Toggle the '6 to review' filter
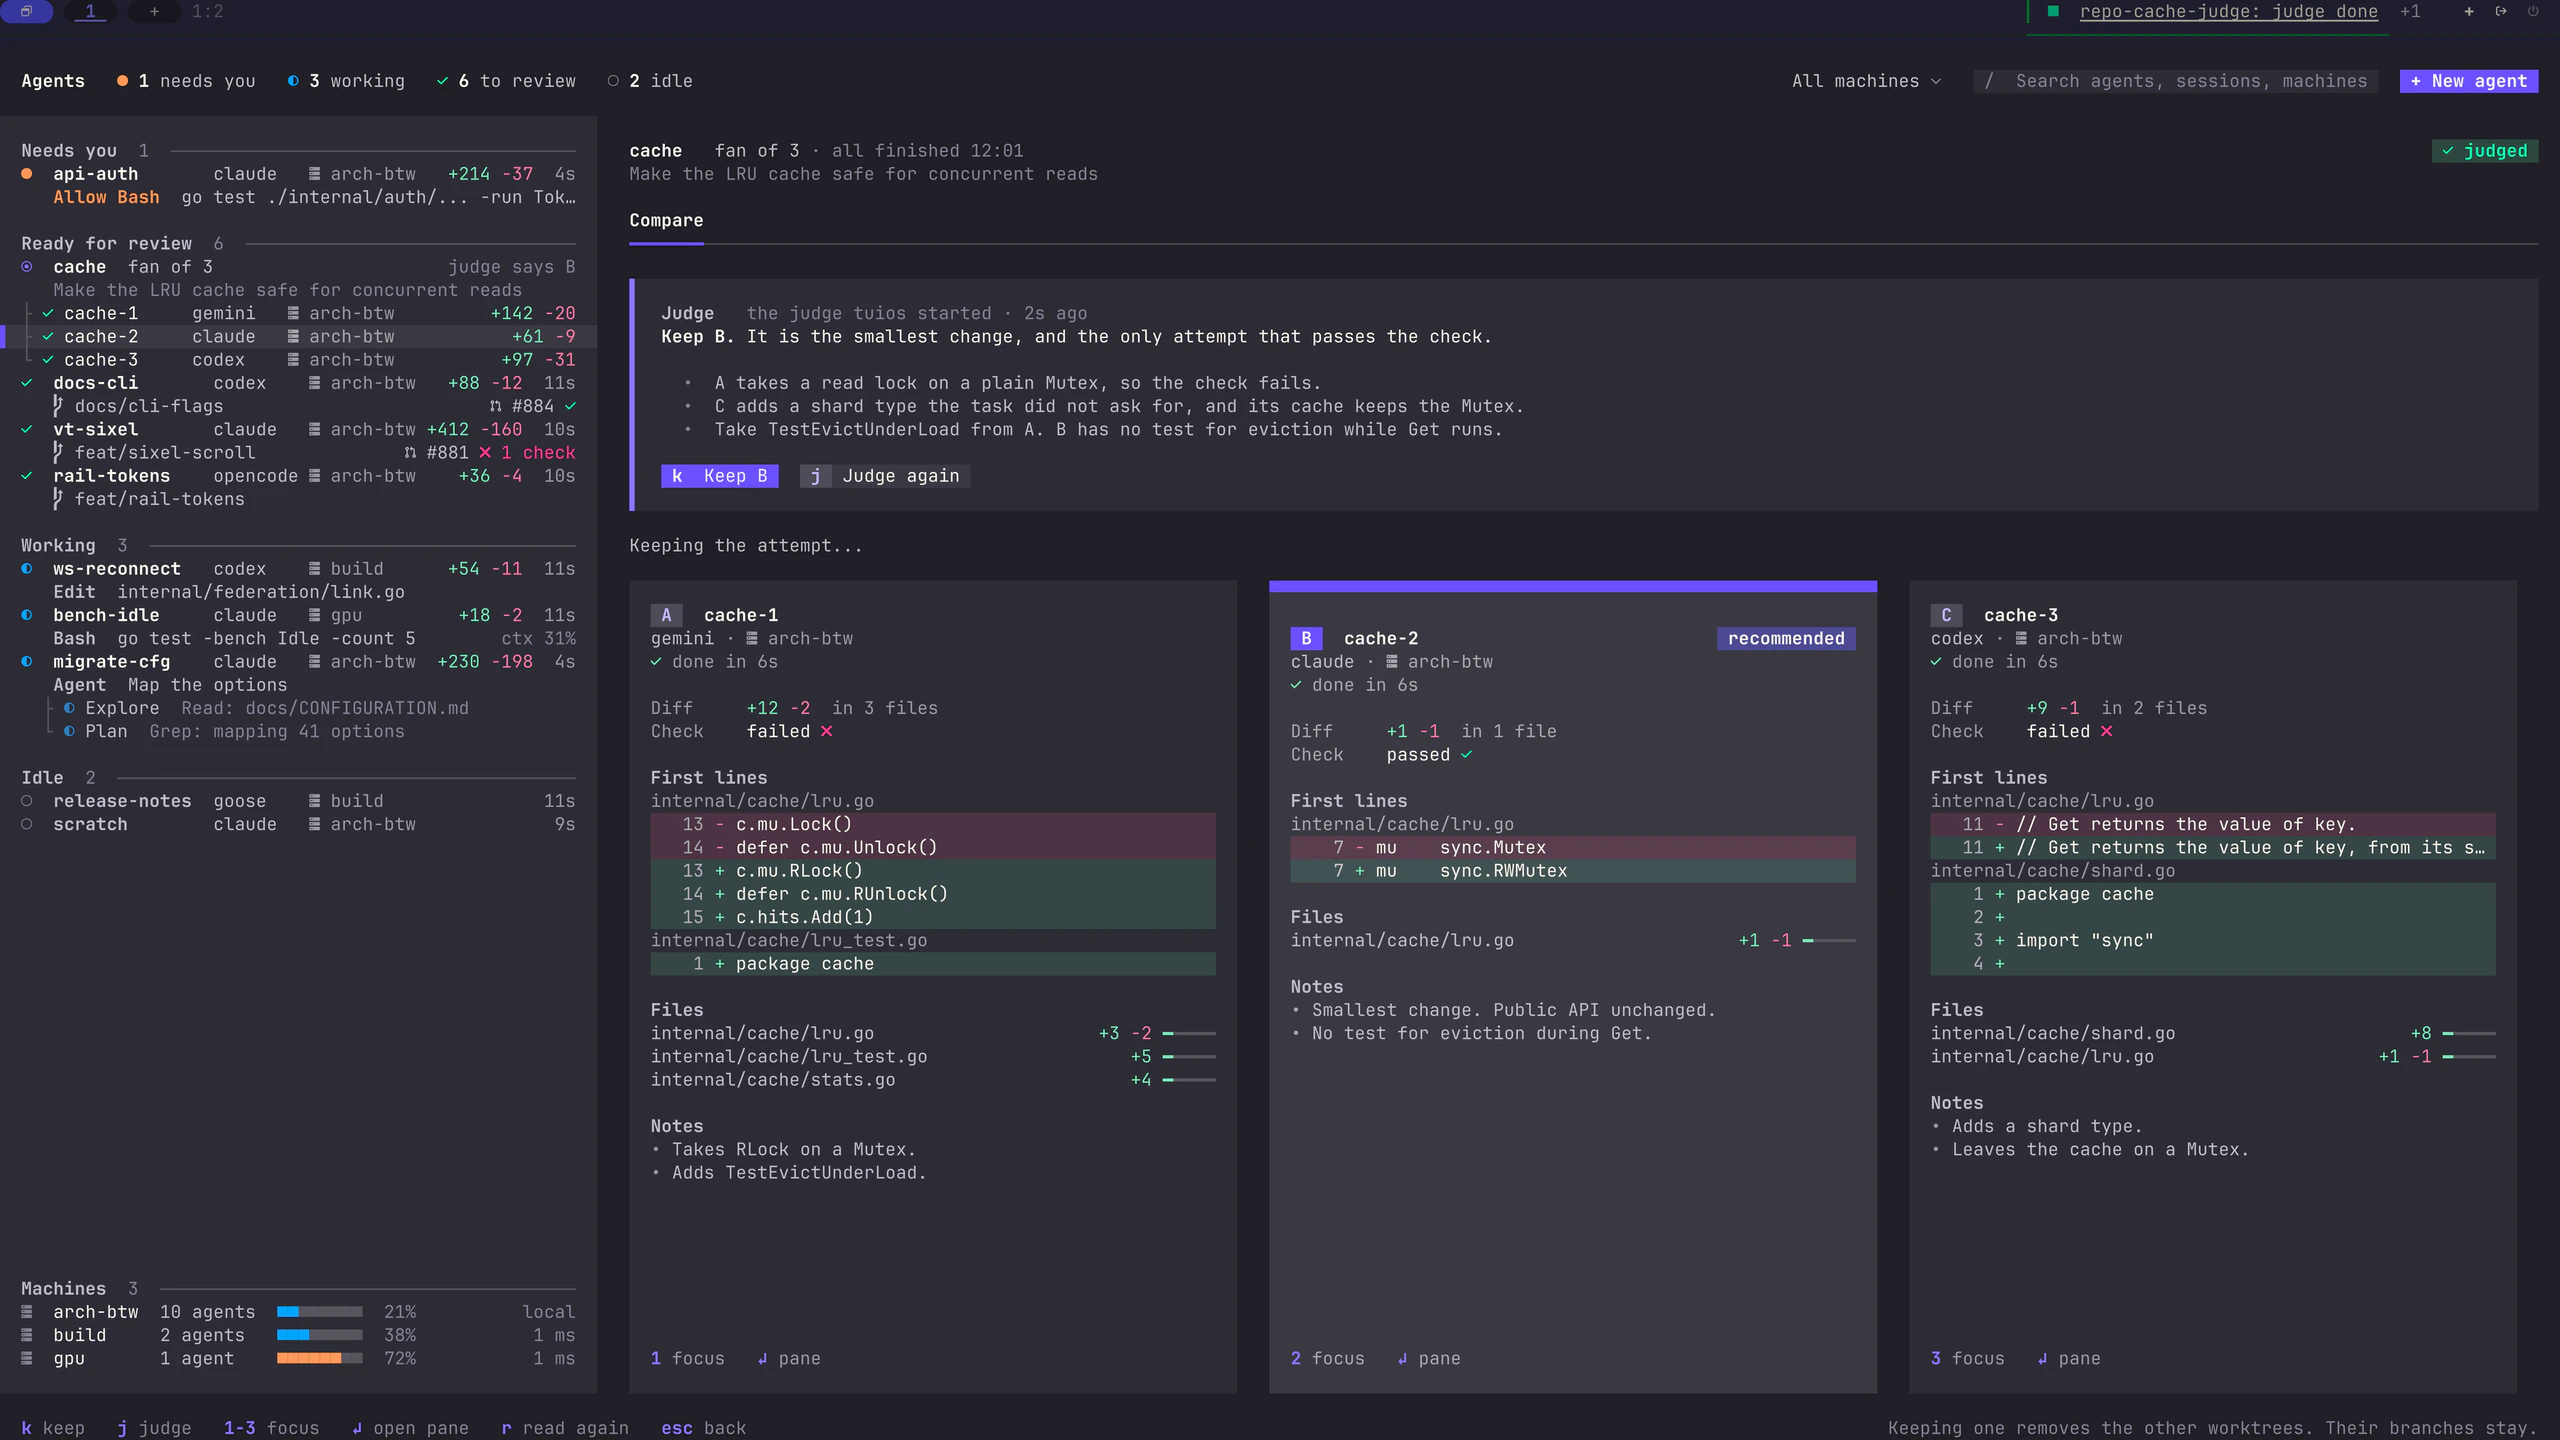Image resolution: width=2560 pixels, height=1440 pixels. [x=507, y=81]
